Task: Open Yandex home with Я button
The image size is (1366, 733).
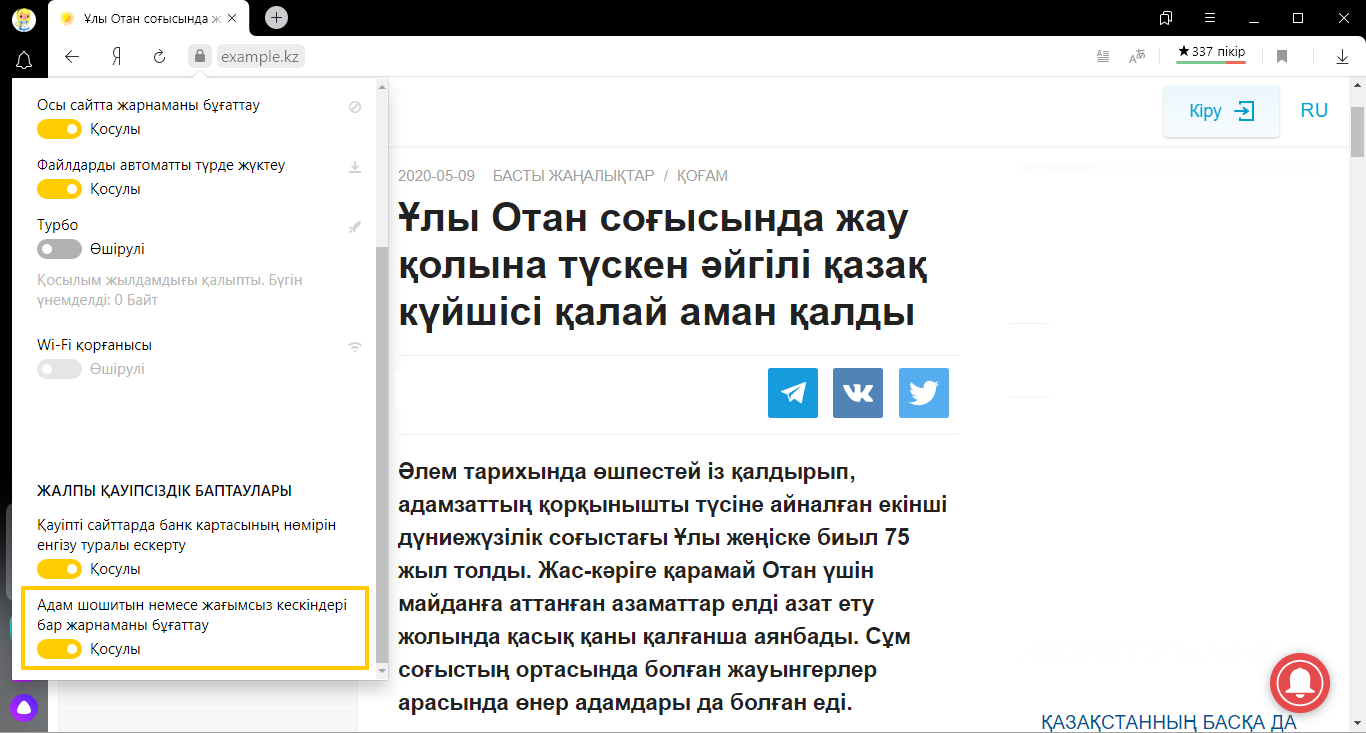Action: (116, 57)
